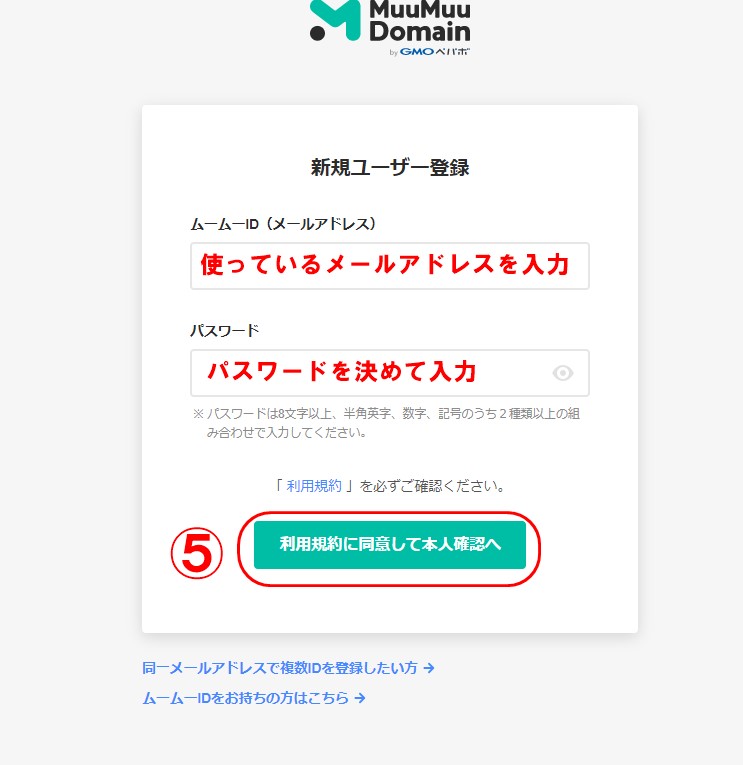This screenshot has height=765, width=743.
Task: Click the red 使っているメールアドレスを入力 annotation
Action: pos(385,265)
